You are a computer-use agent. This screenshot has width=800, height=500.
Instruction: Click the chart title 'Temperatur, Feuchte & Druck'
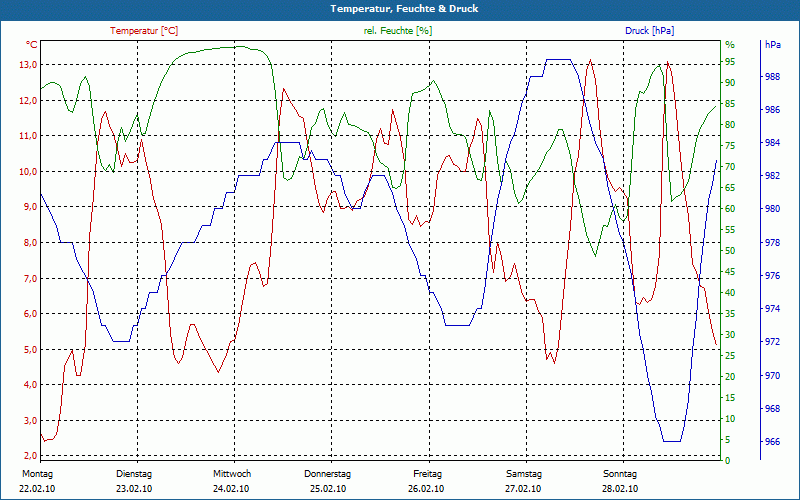tap(404, 9)
